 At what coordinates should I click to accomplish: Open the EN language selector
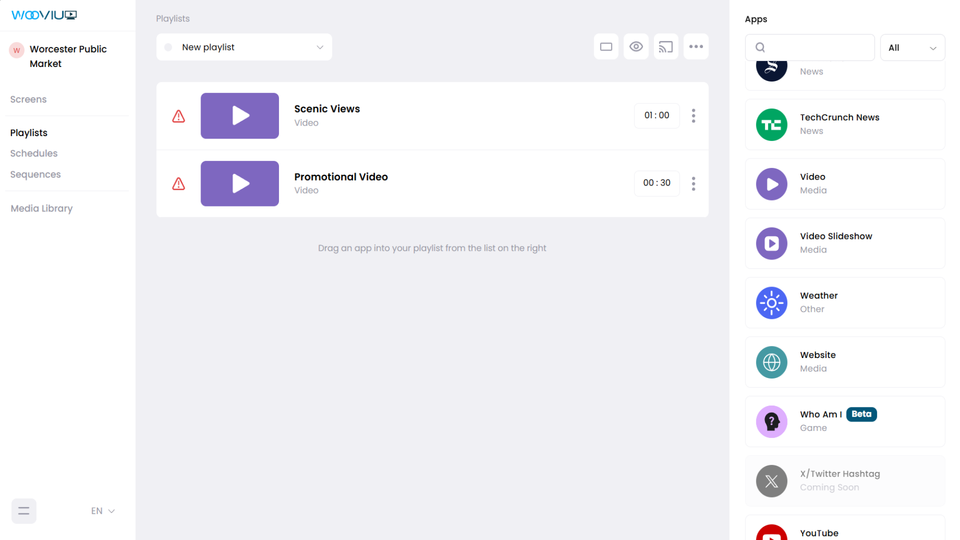102,511
